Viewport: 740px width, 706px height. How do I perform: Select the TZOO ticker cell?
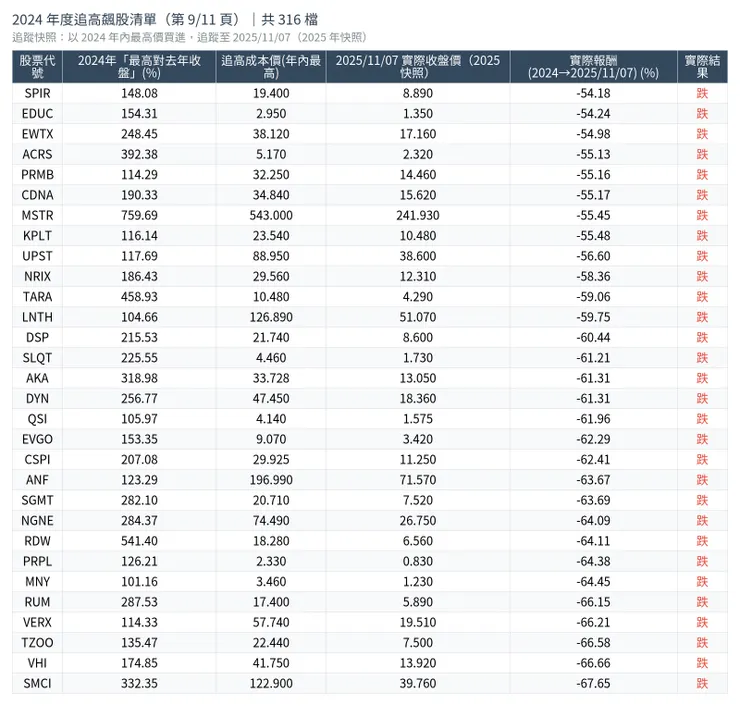point(37,642)
